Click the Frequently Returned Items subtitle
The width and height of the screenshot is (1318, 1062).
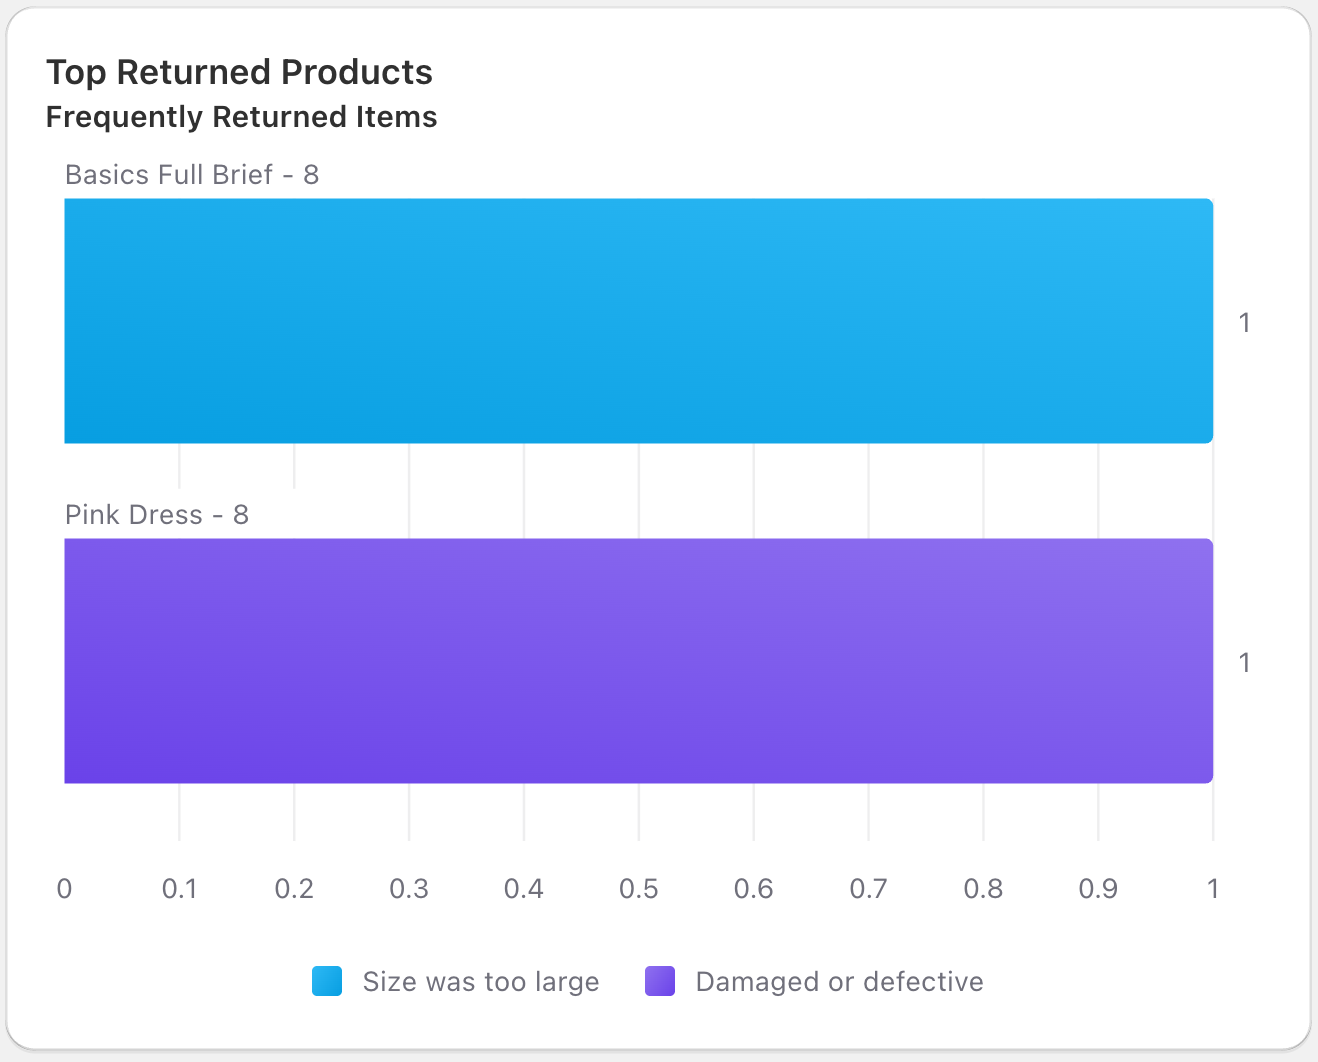coord(241,117)
